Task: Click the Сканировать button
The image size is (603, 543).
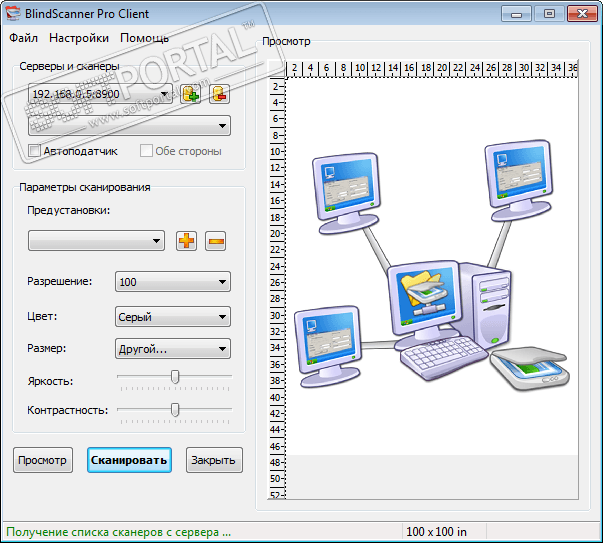Action: tap(129, 460)
